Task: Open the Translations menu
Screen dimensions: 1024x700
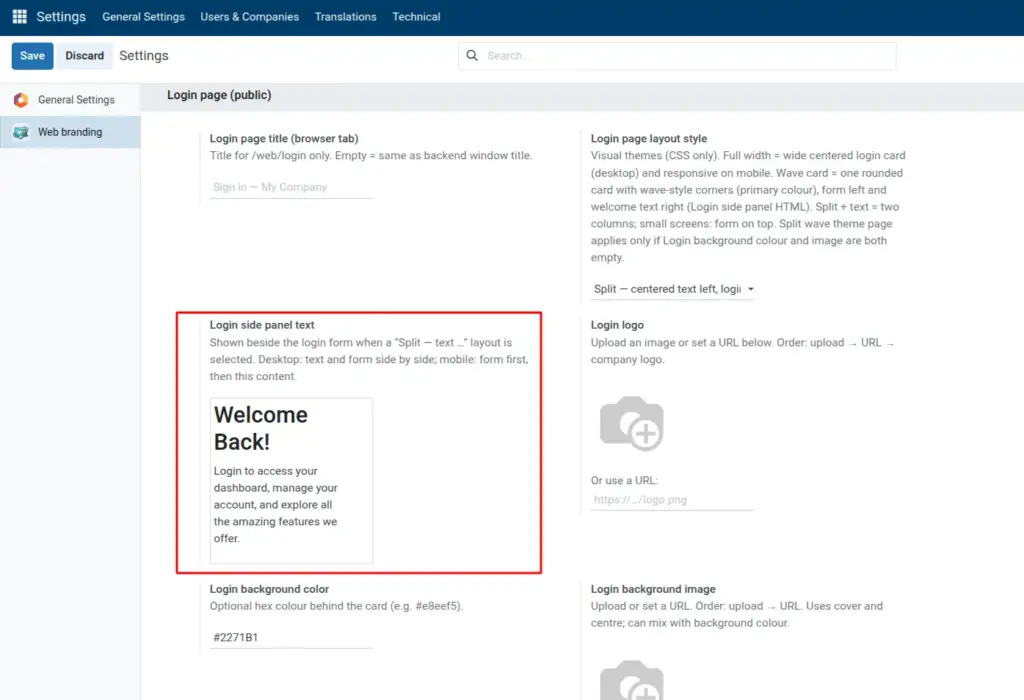Action: click(345, 17)
